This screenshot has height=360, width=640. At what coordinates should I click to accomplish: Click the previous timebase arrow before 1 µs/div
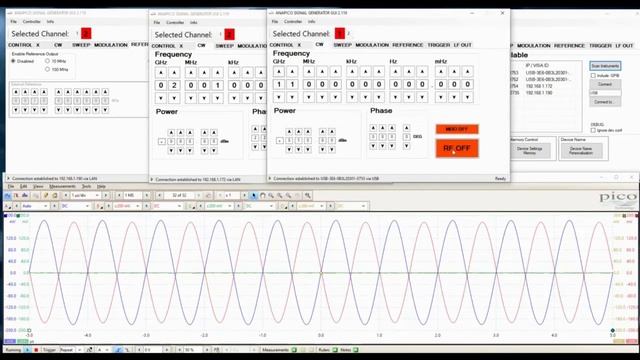[66, 196]
